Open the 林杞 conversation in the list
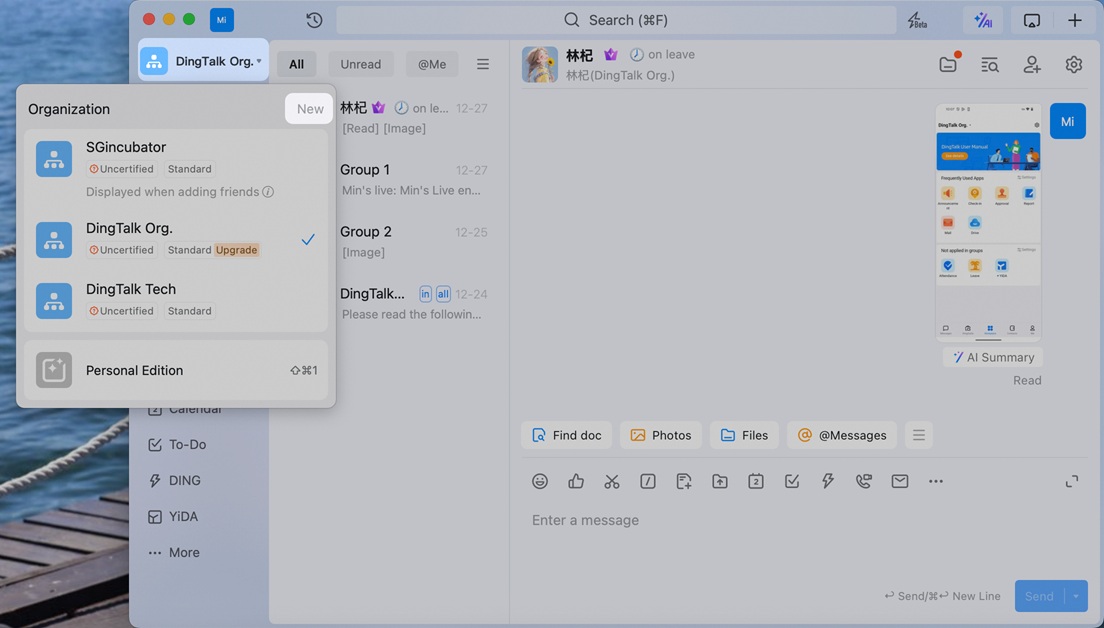The height and width of the screenshot is (628, 1104). (x=413, y=118)
